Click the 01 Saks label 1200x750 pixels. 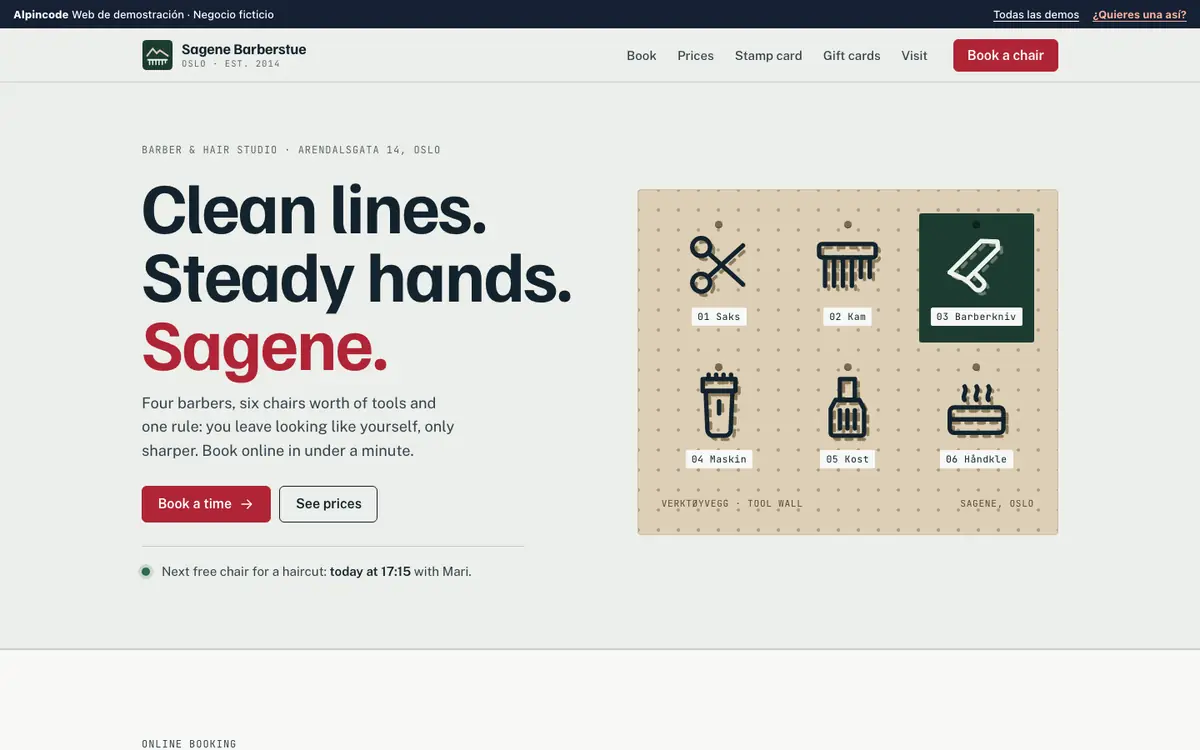point(718,317)
